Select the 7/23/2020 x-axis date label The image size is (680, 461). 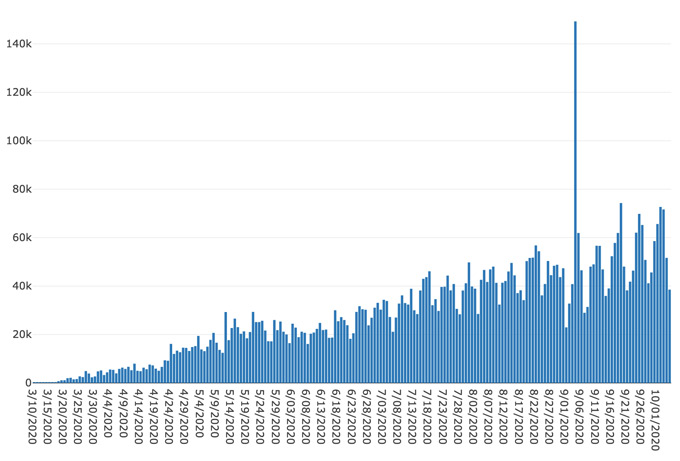tap(442, 416)
